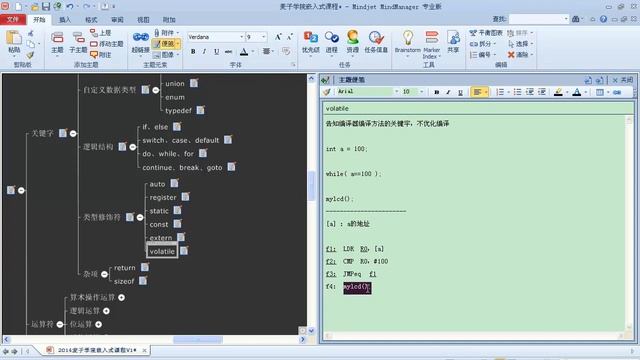Click notes highlight color swatch
640x360 pixels.
tap(558, 92)
